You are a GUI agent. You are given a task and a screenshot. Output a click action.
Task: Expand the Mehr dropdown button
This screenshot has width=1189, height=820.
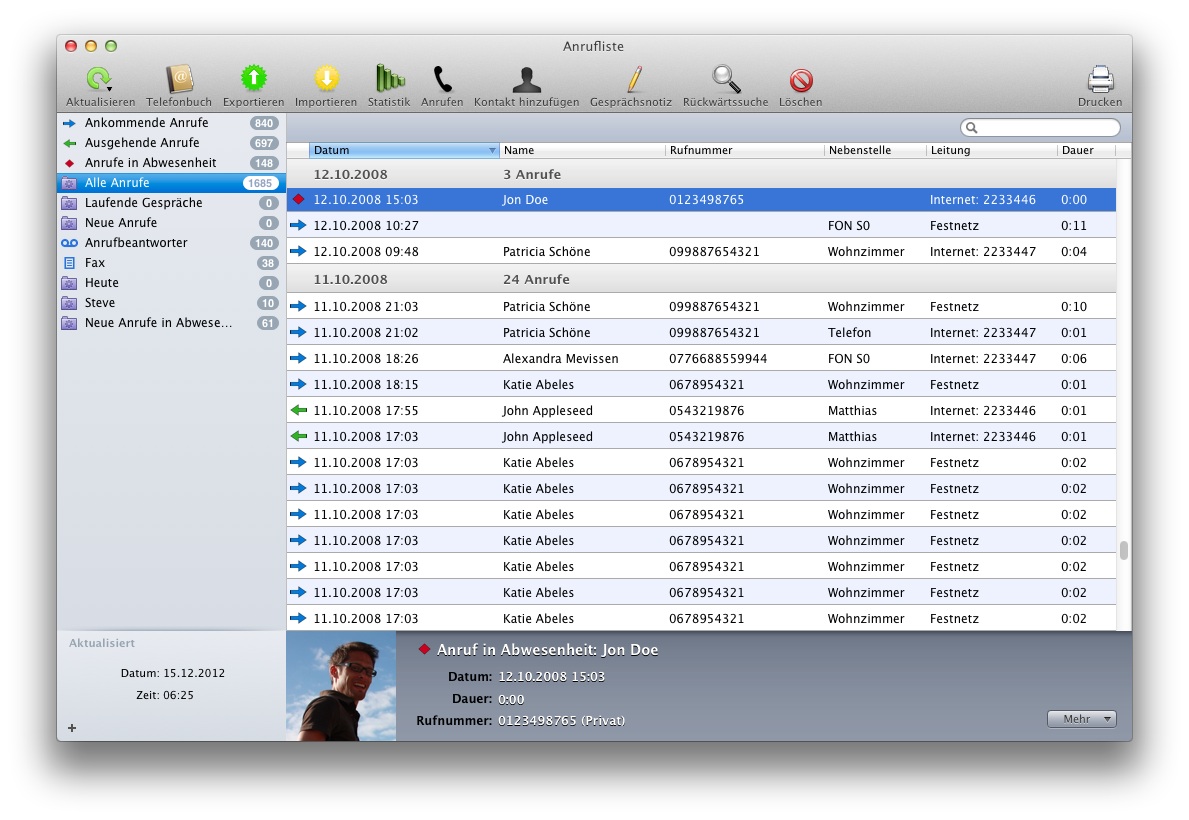click(x=1081, y=719)
